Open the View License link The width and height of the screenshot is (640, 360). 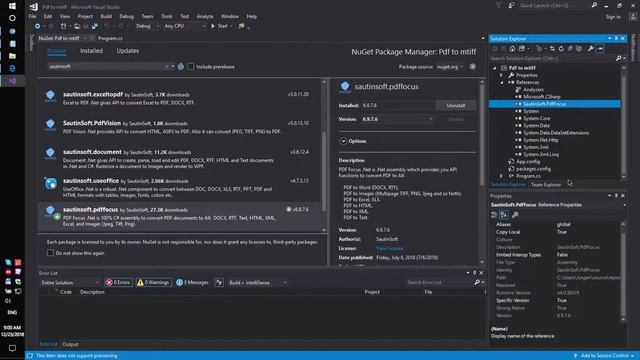[389, 248]
